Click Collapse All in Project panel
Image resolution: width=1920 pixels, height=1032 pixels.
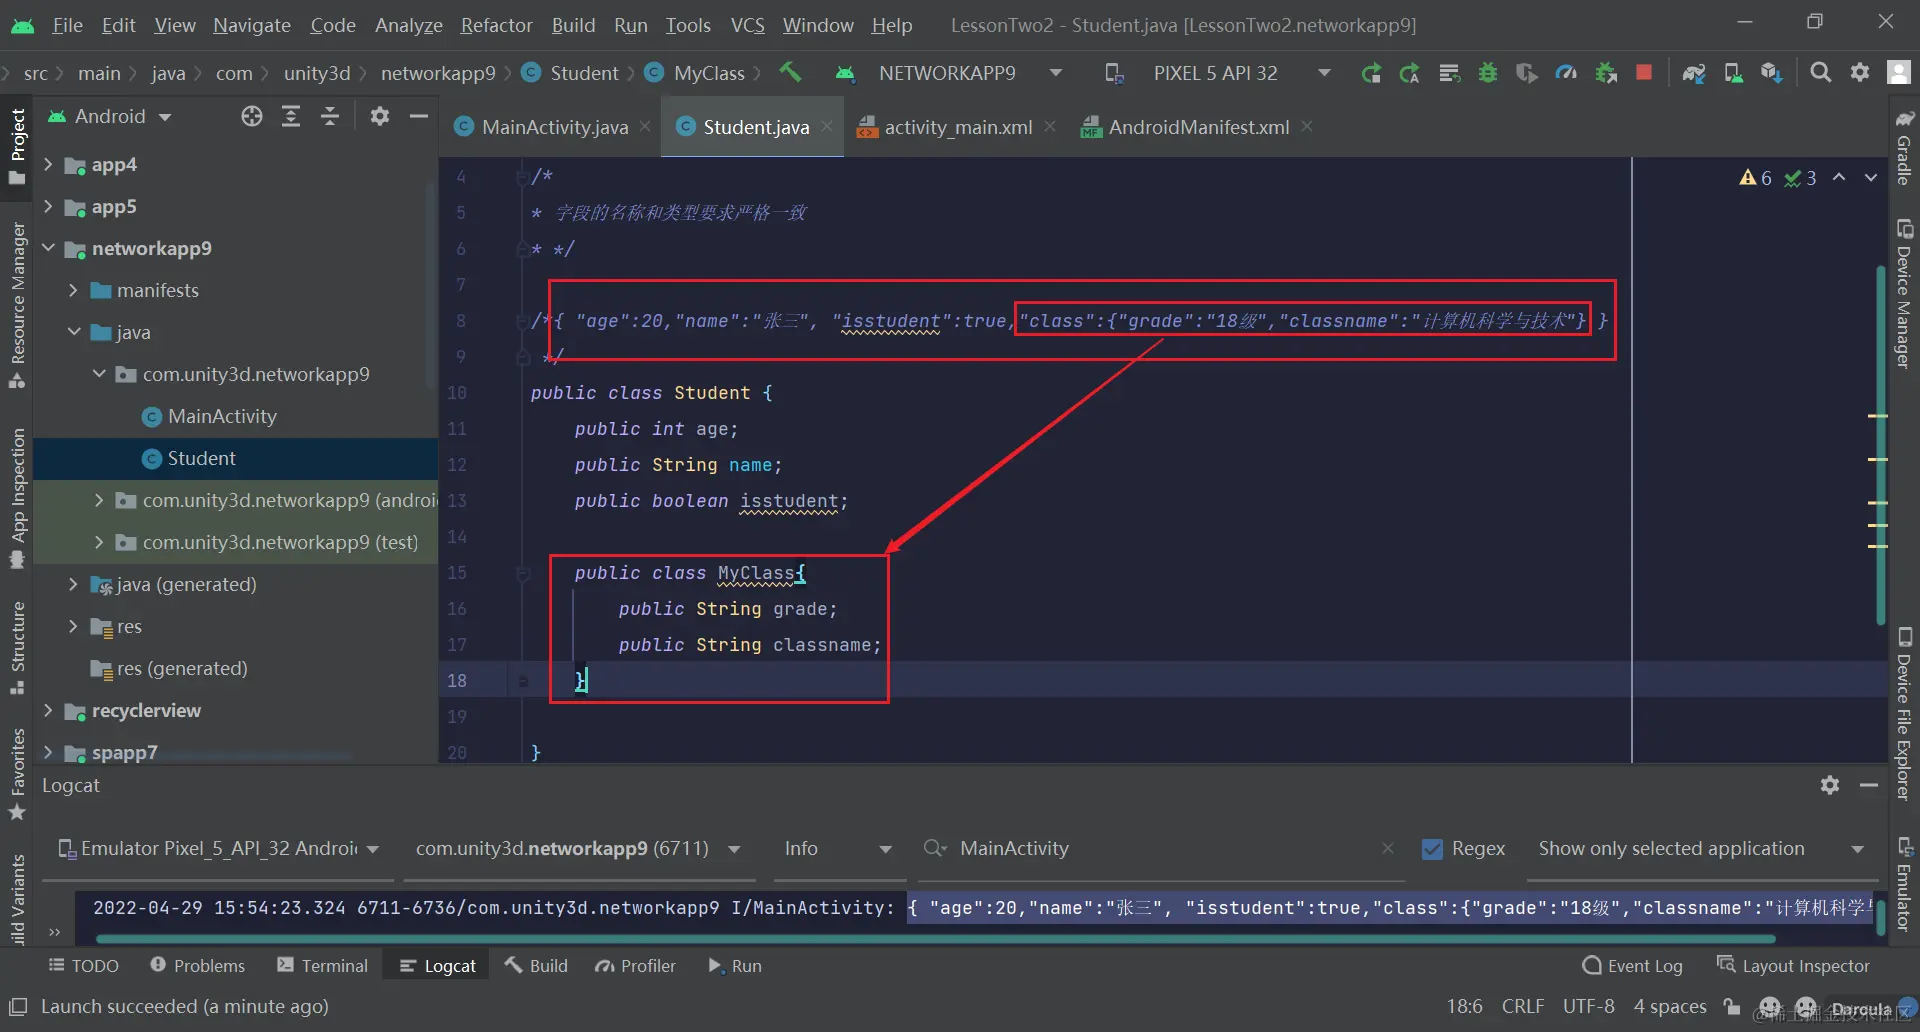tap(330, 117)
